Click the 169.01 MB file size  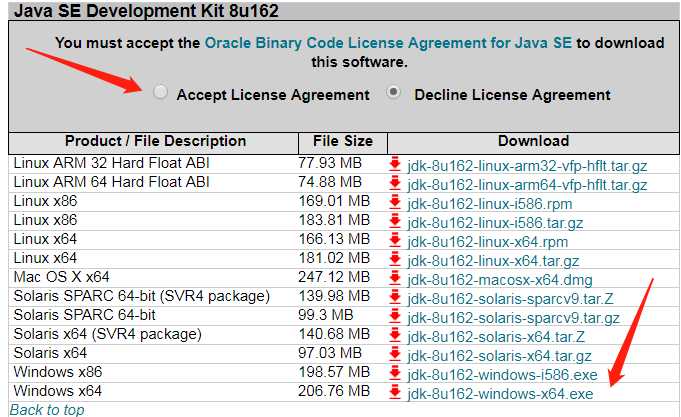334,201
